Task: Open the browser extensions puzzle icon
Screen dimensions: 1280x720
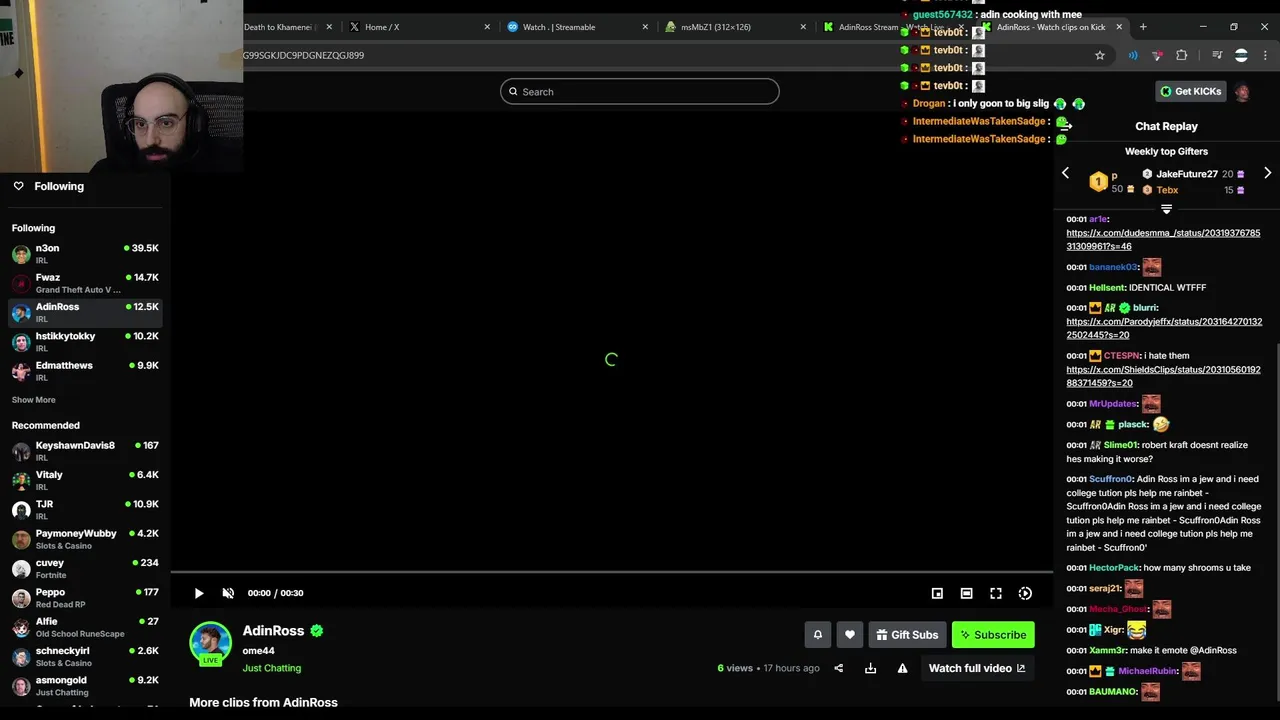Action: [1182, 55]
